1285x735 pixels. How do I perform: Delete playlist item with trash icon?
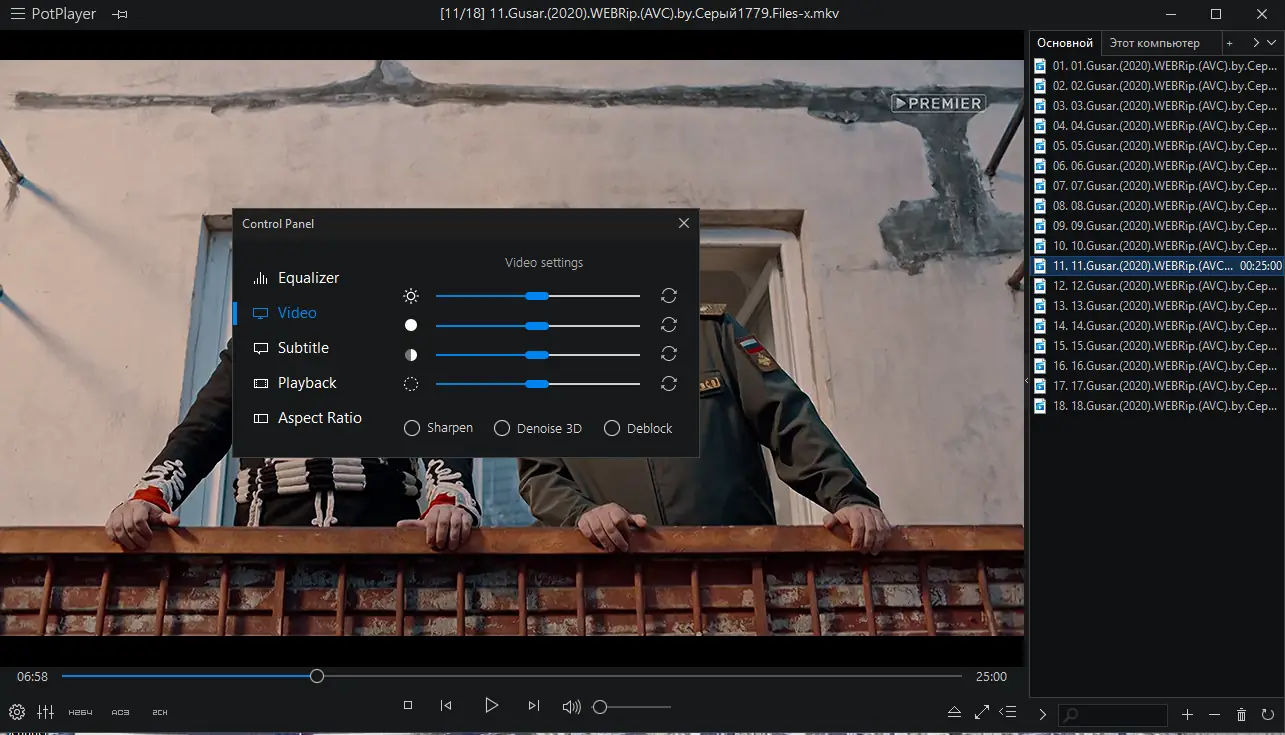pos(1241,715)
